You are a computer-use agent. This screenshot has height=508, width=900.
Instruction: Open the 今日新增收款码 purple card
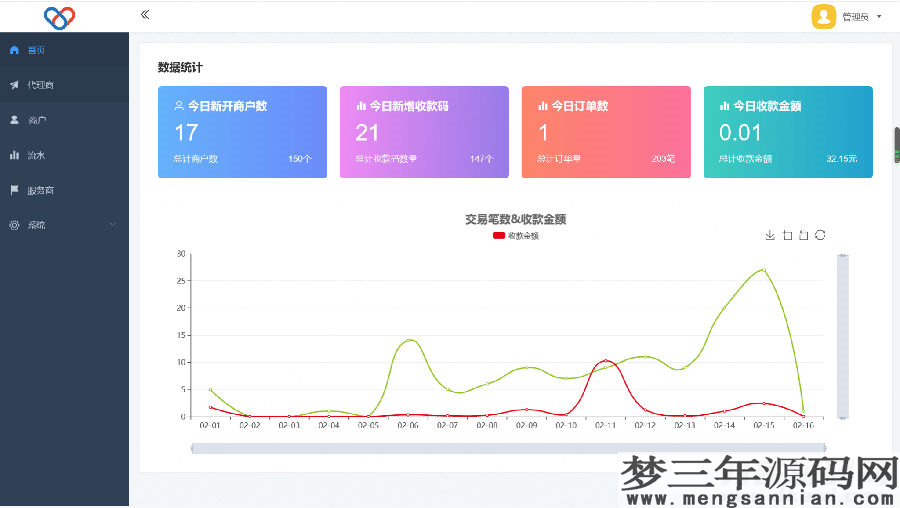pyautogui.click(x=424, y=132)
